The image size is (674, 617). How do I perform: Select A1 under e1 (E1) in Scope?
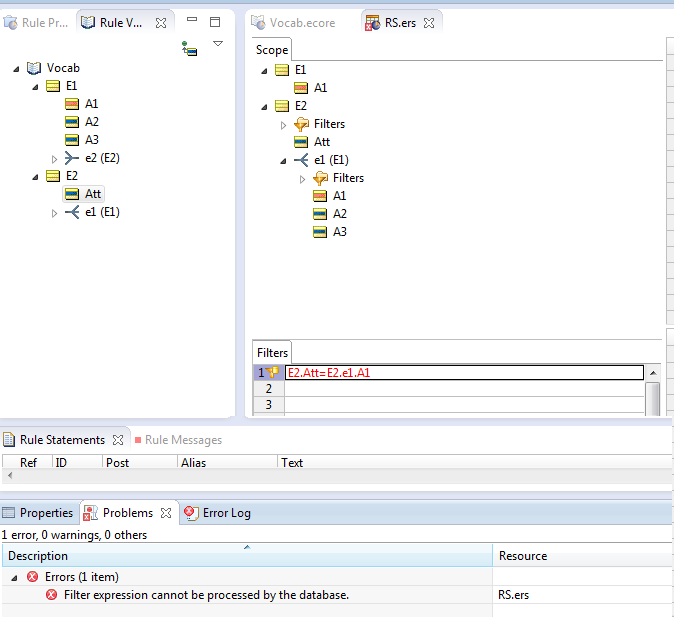330,196
